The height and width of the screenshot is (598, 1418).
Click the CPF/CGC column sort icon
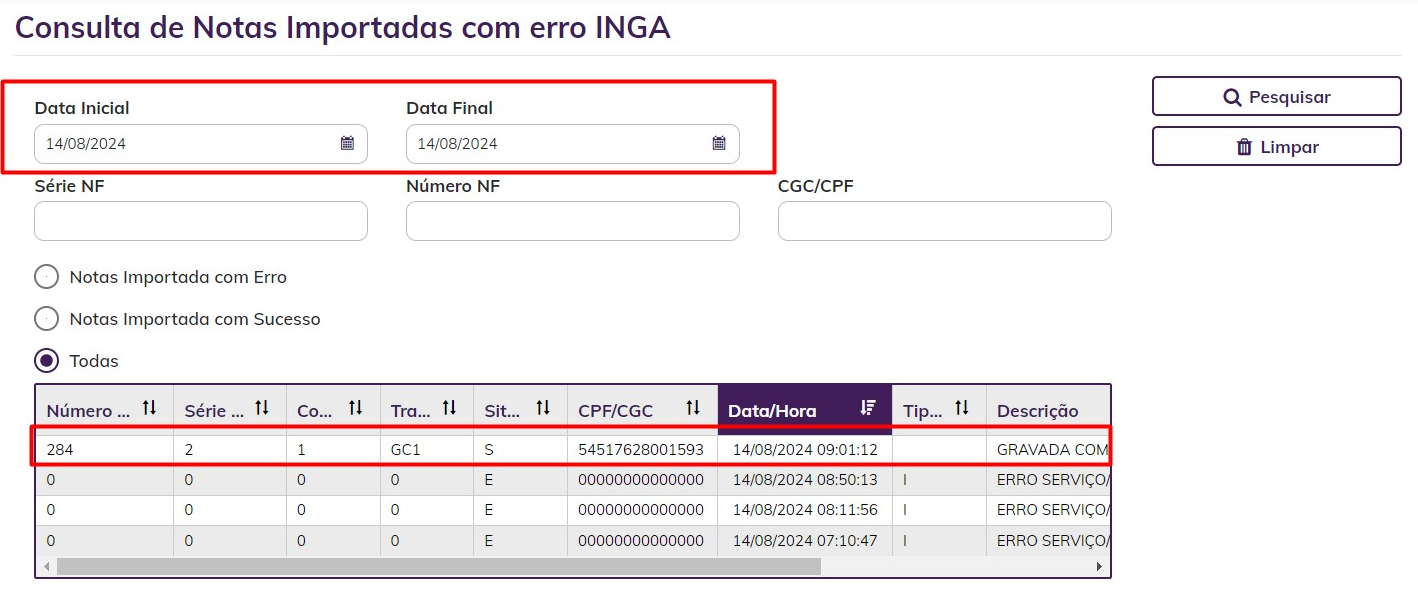(693, 408)
